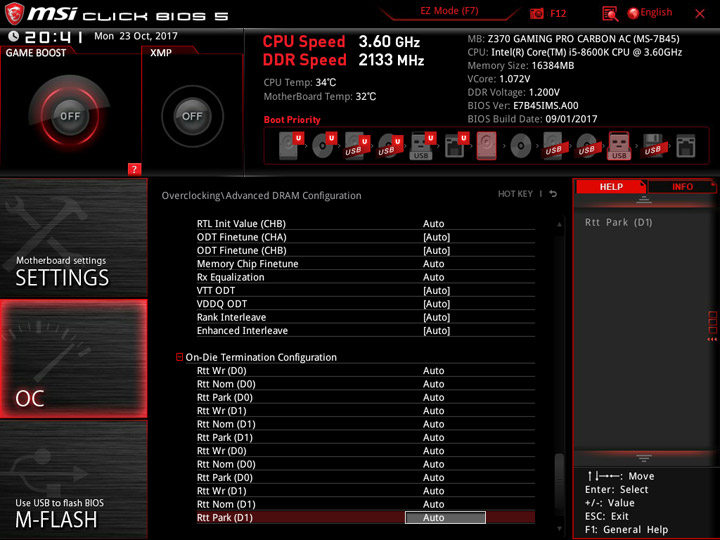Toggle the XMP profile button on
720x540 pixels.
192,116
